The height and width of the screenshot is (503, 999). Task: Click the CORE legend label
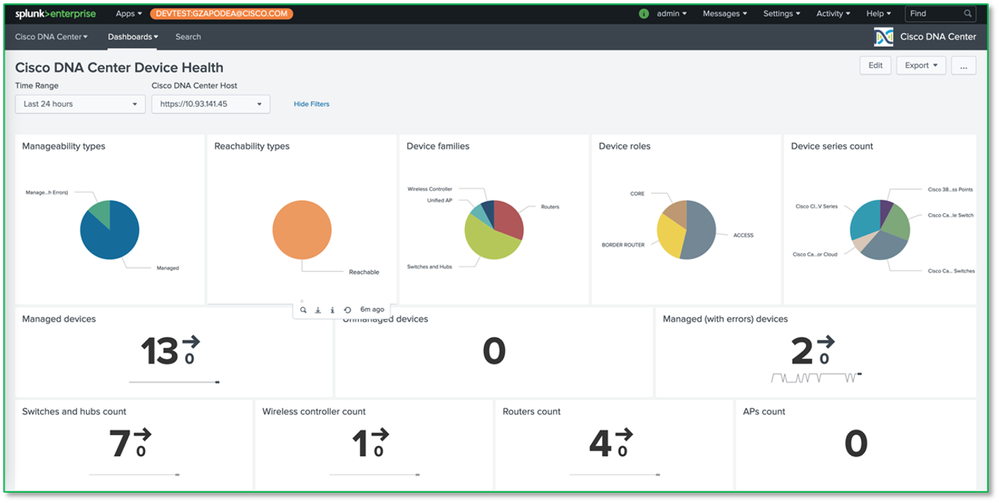click(638, 193)
